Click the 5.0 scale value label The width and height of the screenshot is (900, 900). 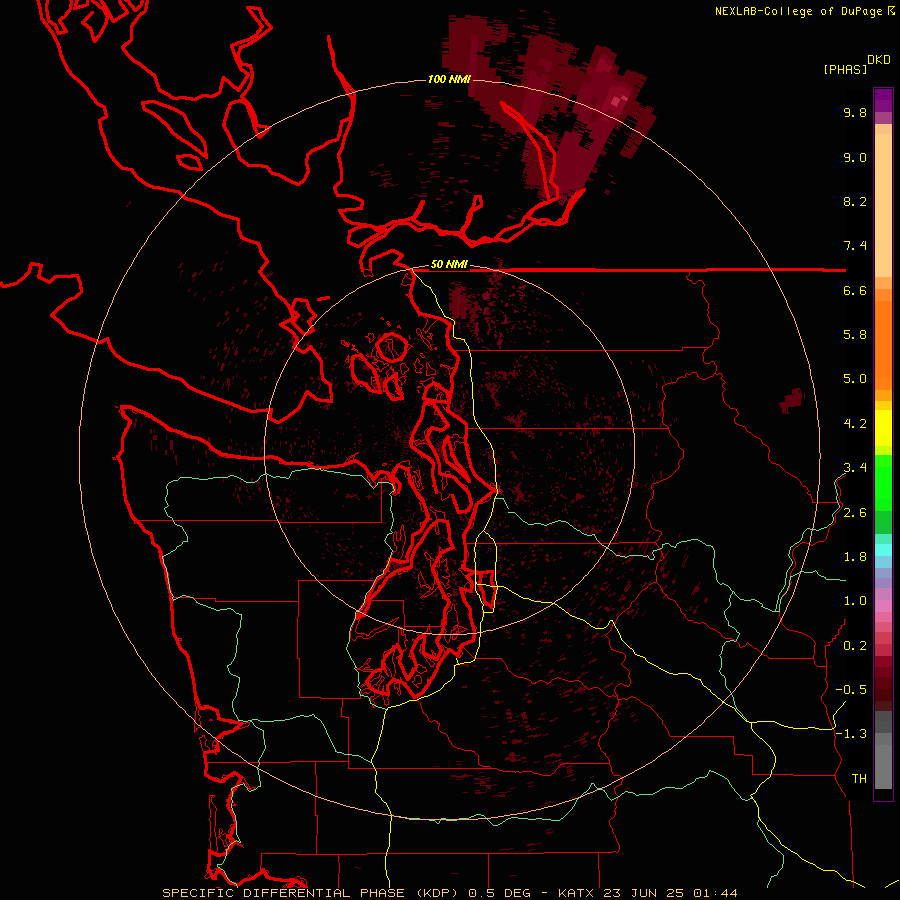point(855,379)
